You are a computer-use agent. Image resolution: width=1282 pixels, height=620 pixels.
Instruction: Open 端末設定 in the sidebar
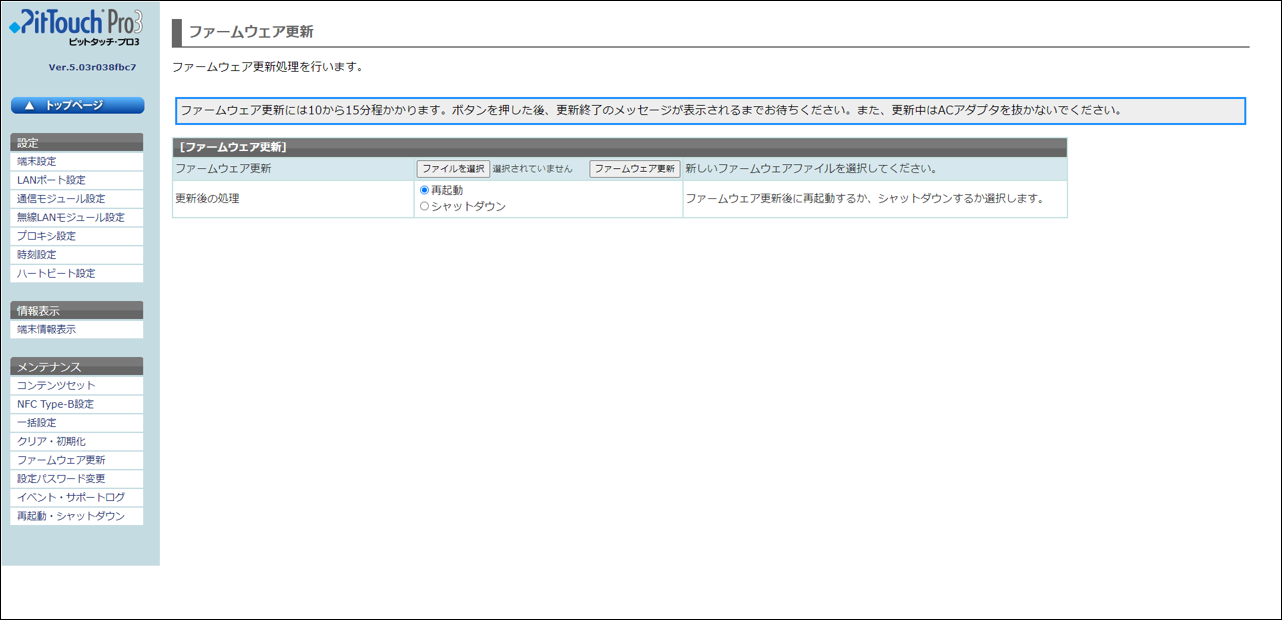(37, 161)
